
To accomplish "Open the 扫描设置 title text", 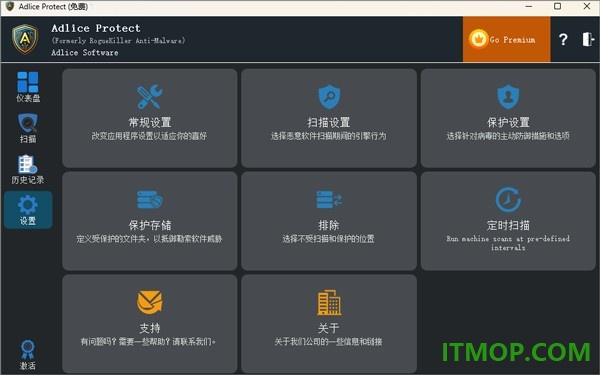I will point(329,122).
